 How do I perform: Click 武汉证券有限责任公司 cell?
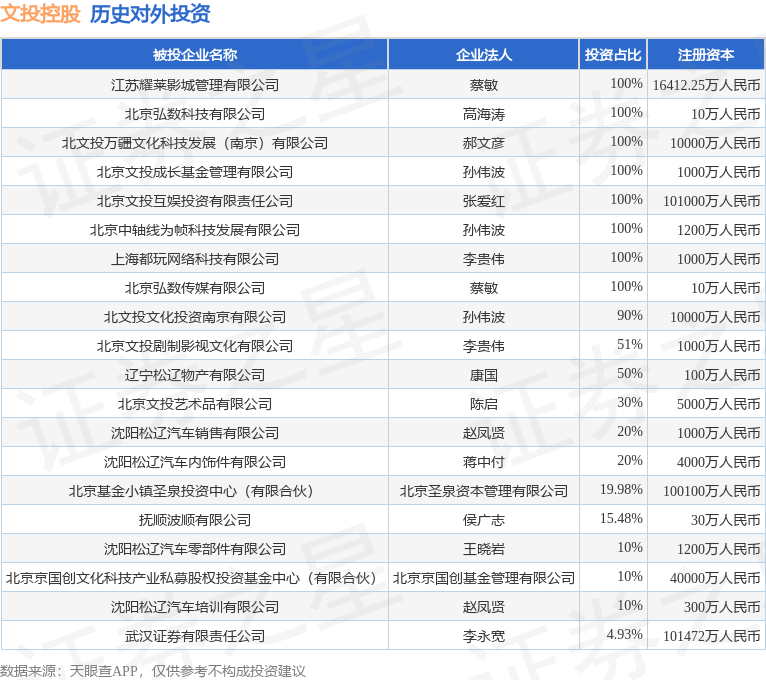click(x=194, y=636)
